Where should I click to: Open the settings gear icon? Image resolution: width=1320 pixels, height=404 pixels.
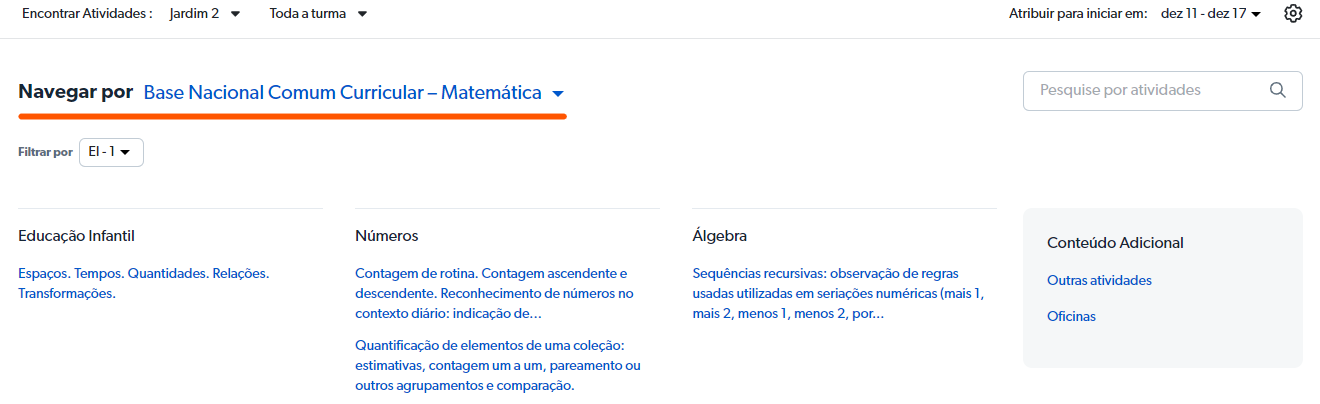point(1293,14)
